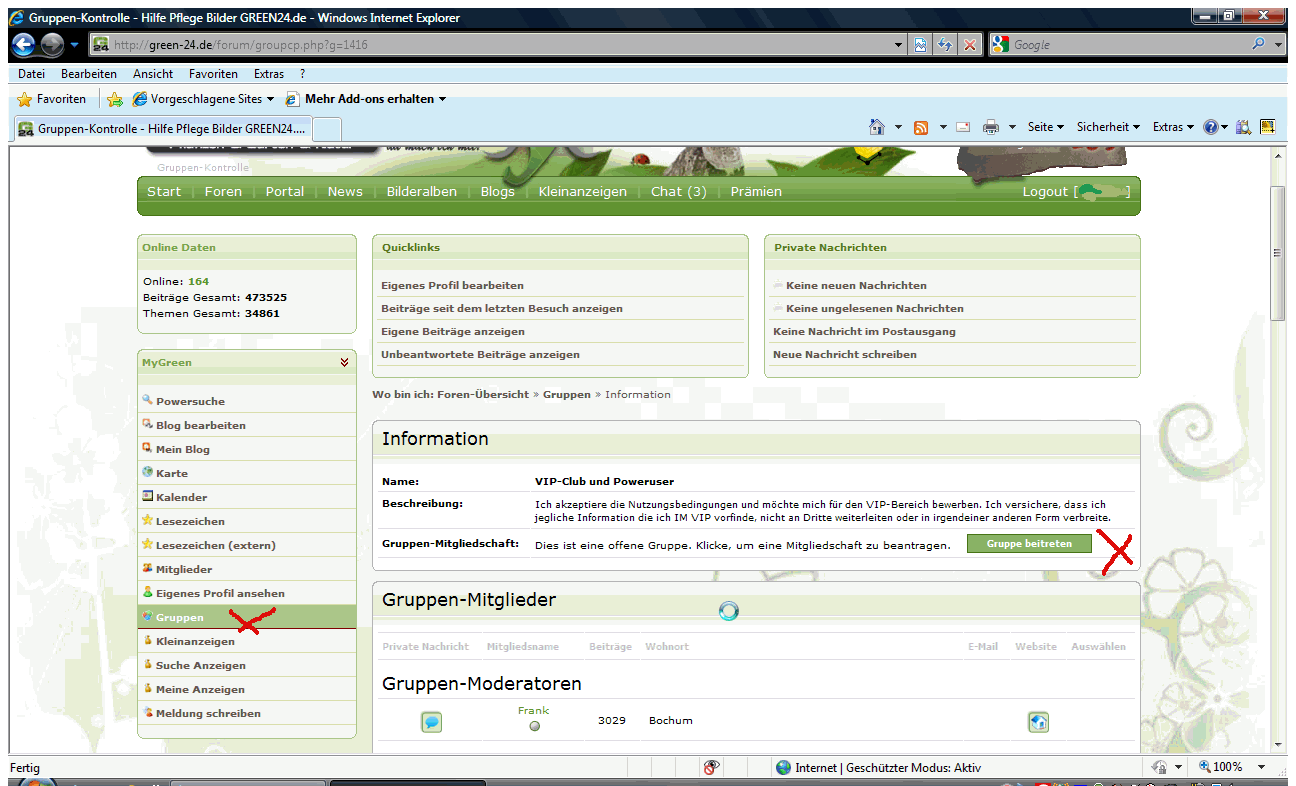This screenshot has width=1296, height=786.
Task: Click the Gruppe beitreten button
Action: pos(1029,544)
